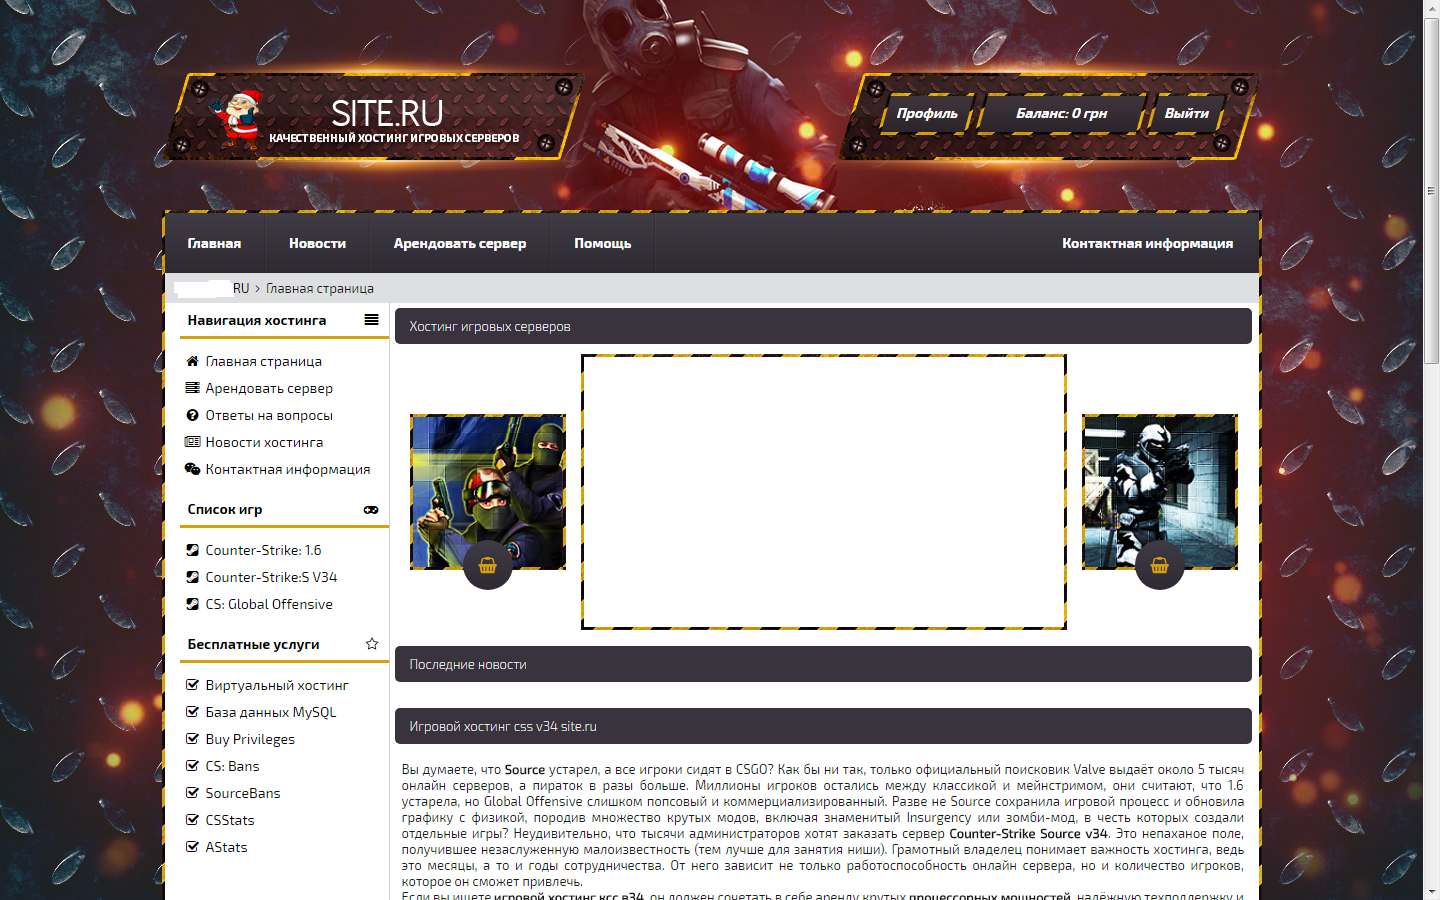
Task: Click the chat bubbles icon for Контактная информация
Action: click(192, 469)
